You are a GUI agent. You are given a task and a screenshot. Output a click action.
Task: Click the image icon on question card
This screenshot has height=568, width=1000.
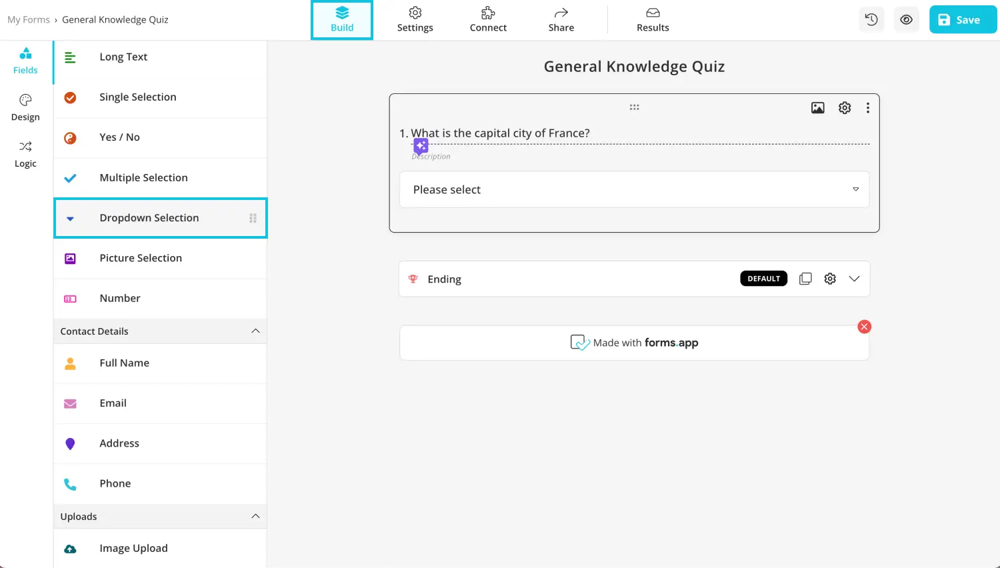pyautogui.click(x=817, y=108)
